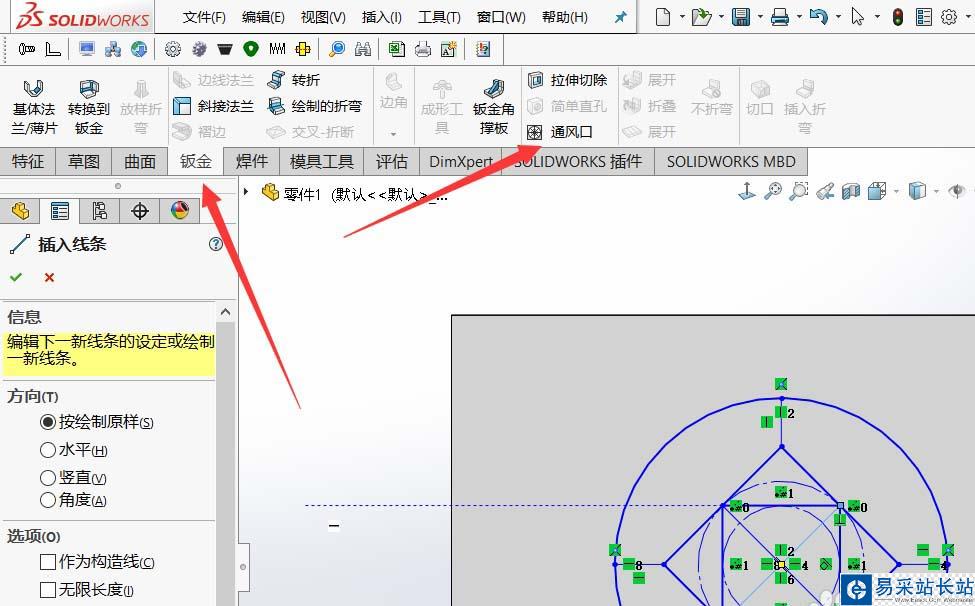Viewport: 975px width, 606px height.
Task: Open the dropdown arrow next to the Select cursor
Action: click(x=877, y=17)
